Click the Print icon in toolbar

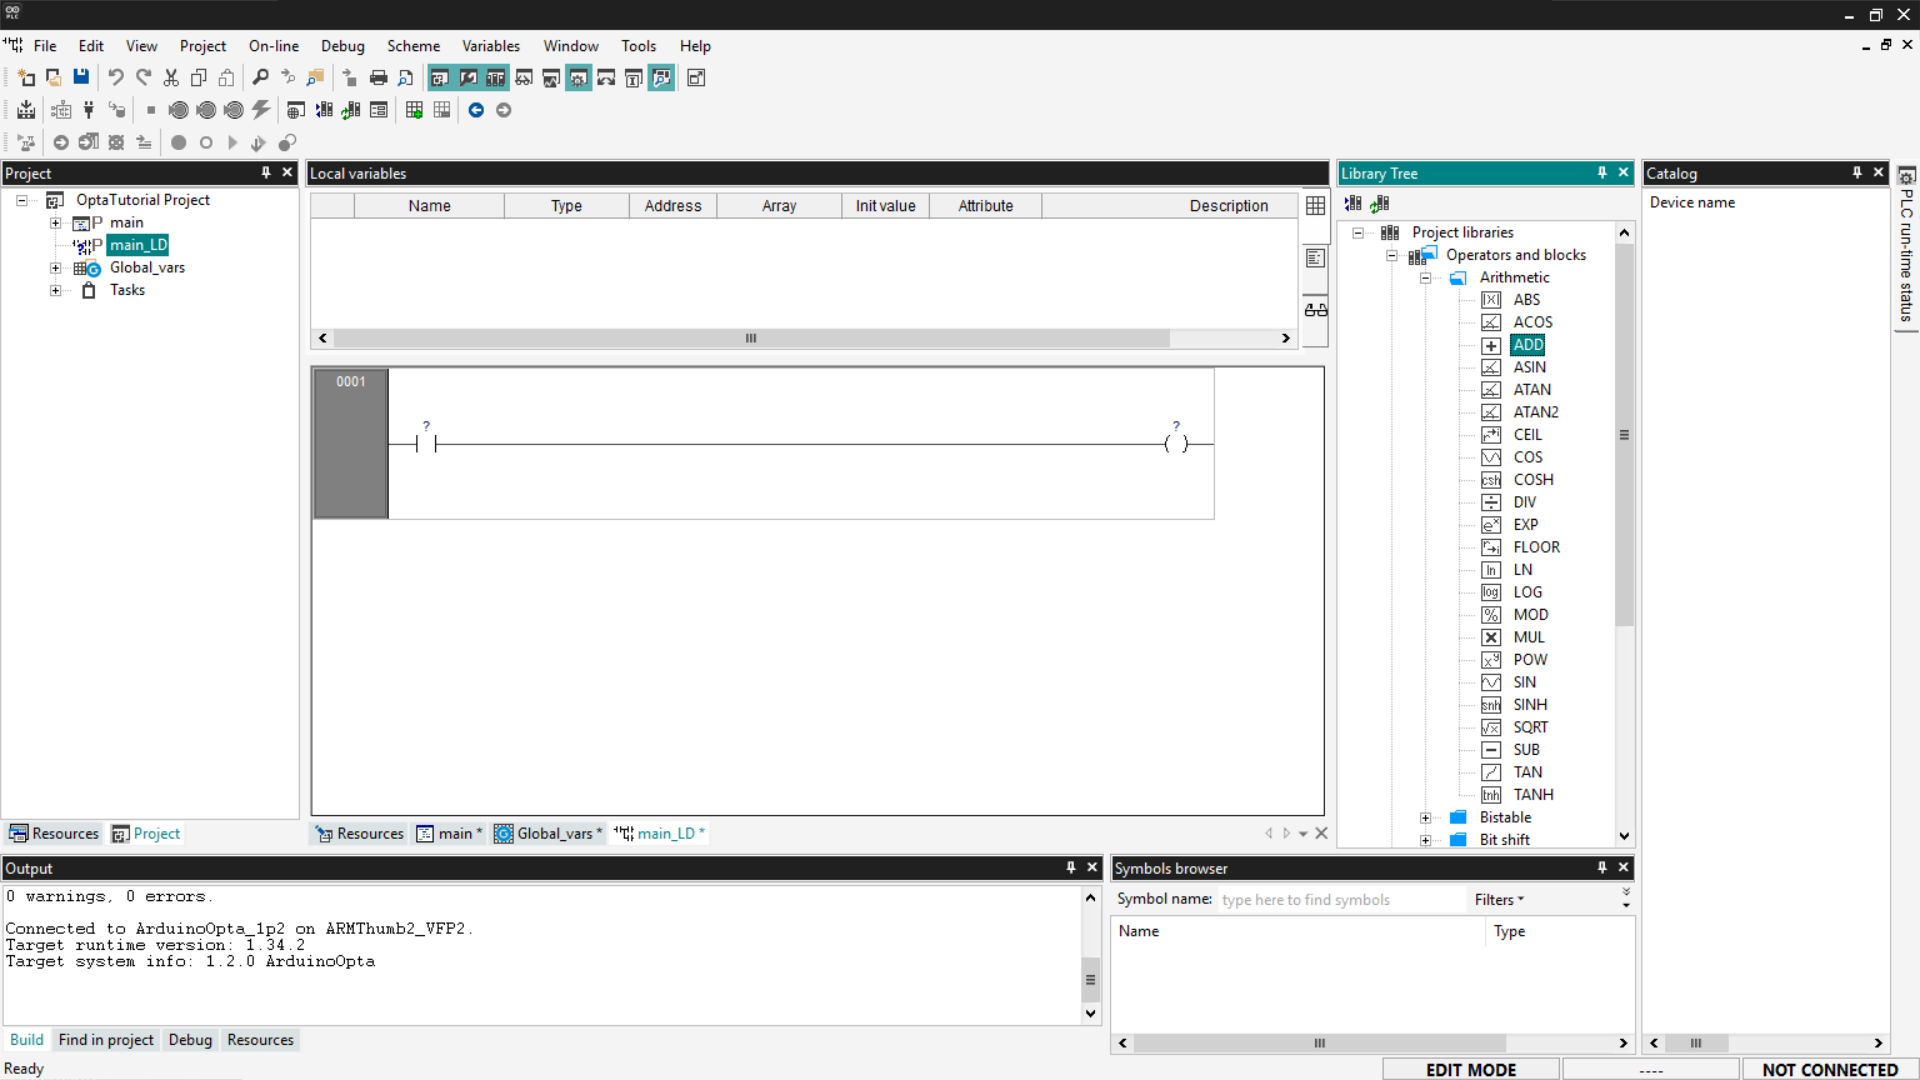pos(378,77)
